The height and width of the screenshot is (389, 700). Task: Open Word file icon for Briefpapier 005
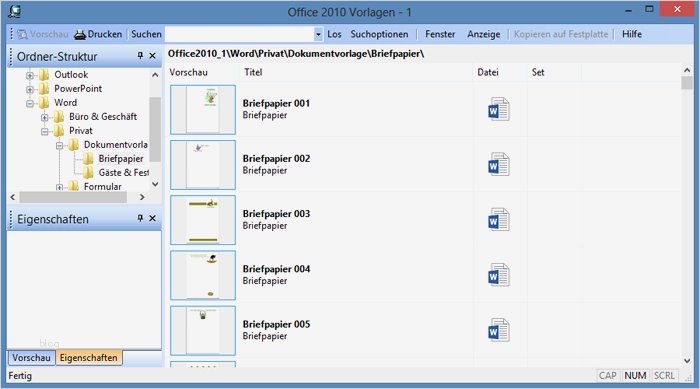[499, 330]
